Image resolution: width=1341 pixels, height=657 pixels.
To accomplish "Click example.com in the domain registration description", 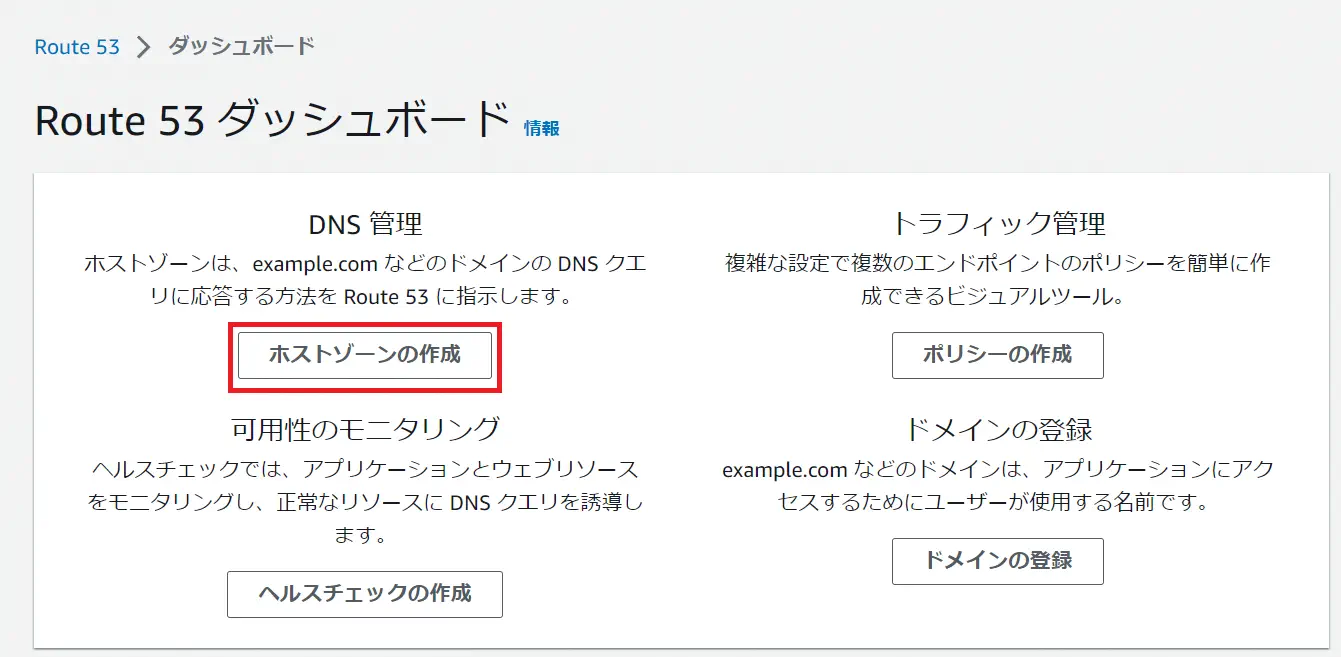I will tap(784, 470).
